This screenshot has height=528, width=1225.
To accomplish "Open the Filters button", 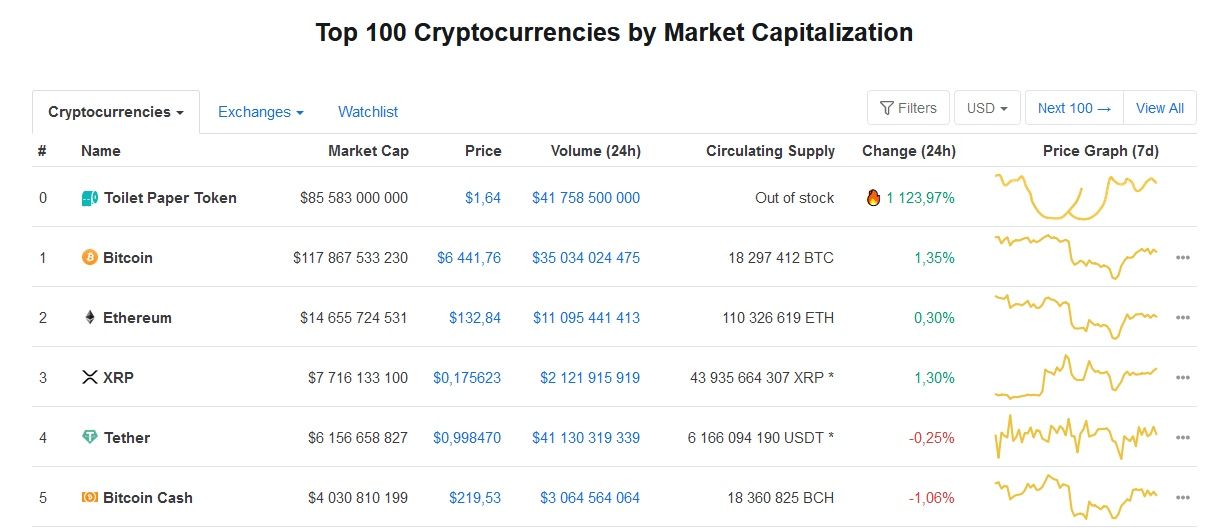I will tap(908, 108).
